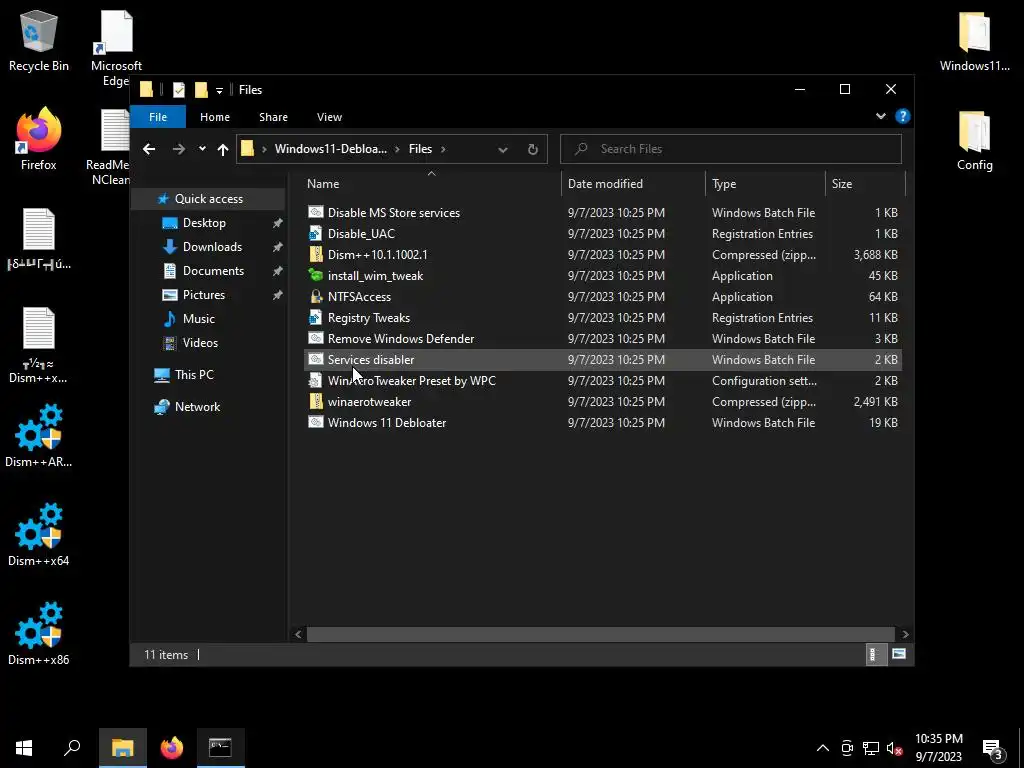Click the Properties quick access toolbar icon
The width and height of the screenshot is (1024, 768).
coord(178,89)
